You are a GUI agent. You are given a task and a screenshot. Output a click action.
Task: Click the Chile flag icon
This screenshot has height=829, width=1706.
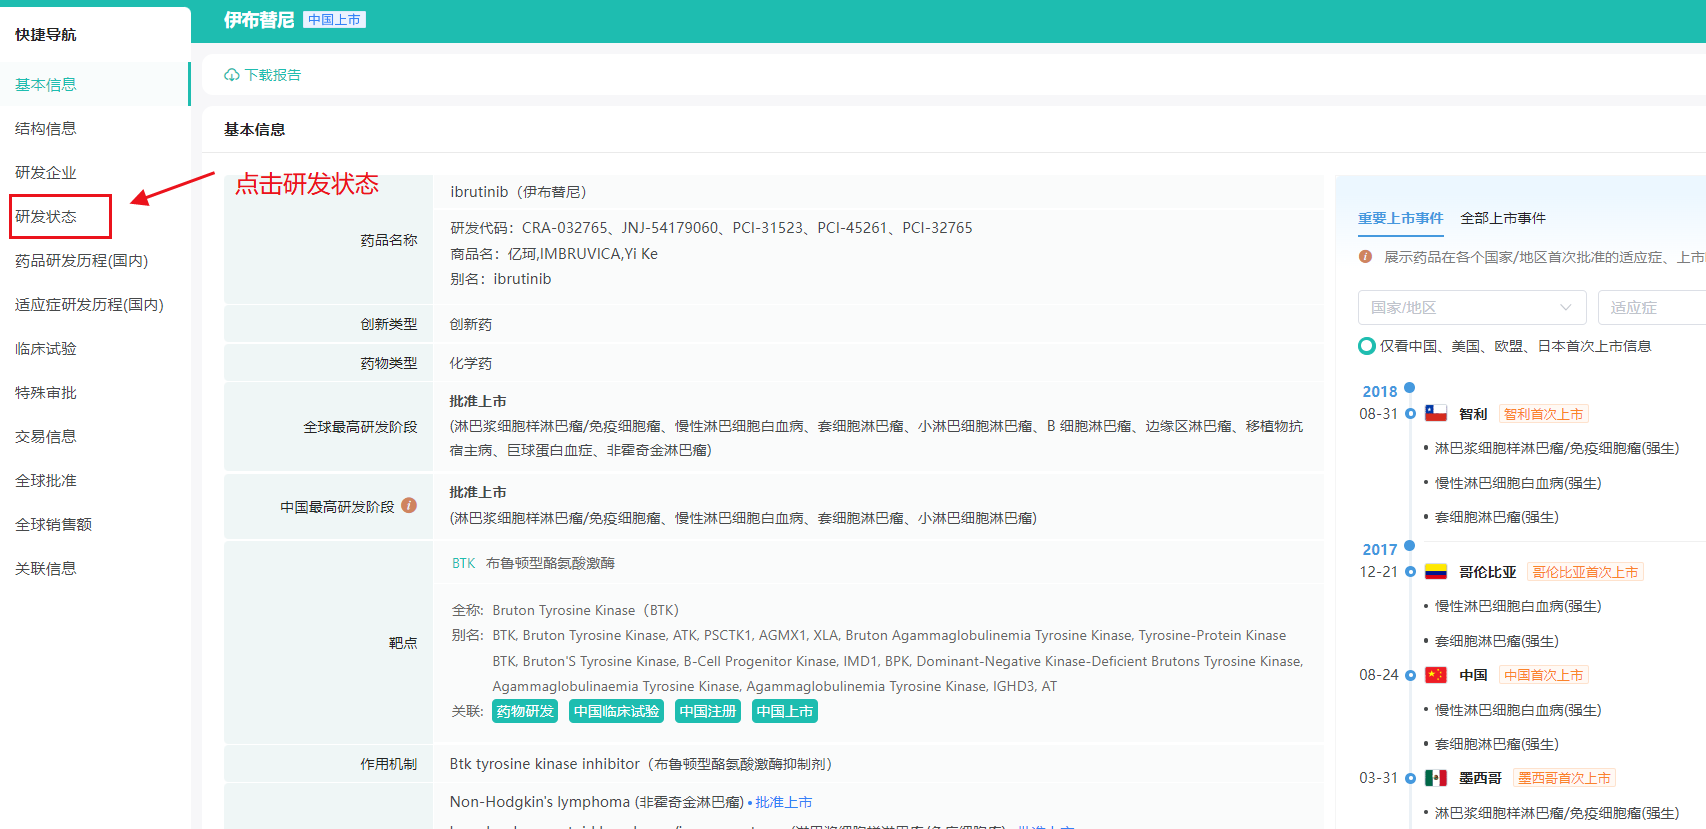pyautogui.click(x=1436, y=413)
